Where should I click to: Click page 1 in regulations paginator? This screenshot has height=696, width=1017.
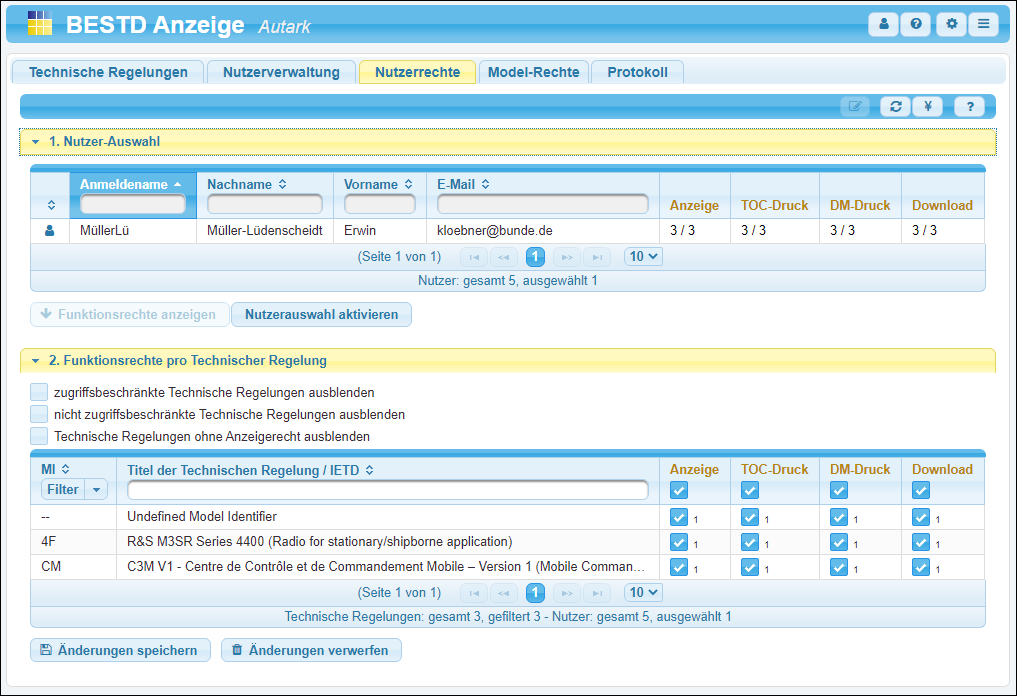coord(535,593)
